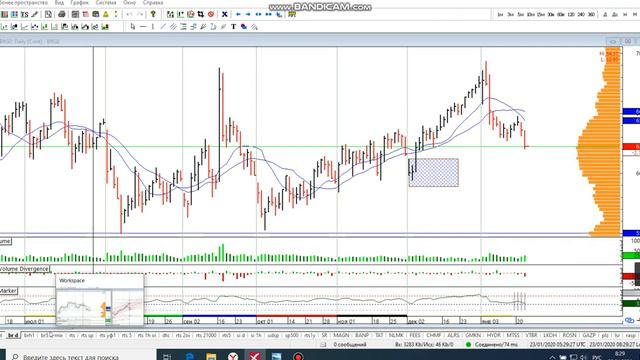This screenshot has height=360, width=640.
Task: Switch chart to 5m timeframe
Action: point(520,14)
